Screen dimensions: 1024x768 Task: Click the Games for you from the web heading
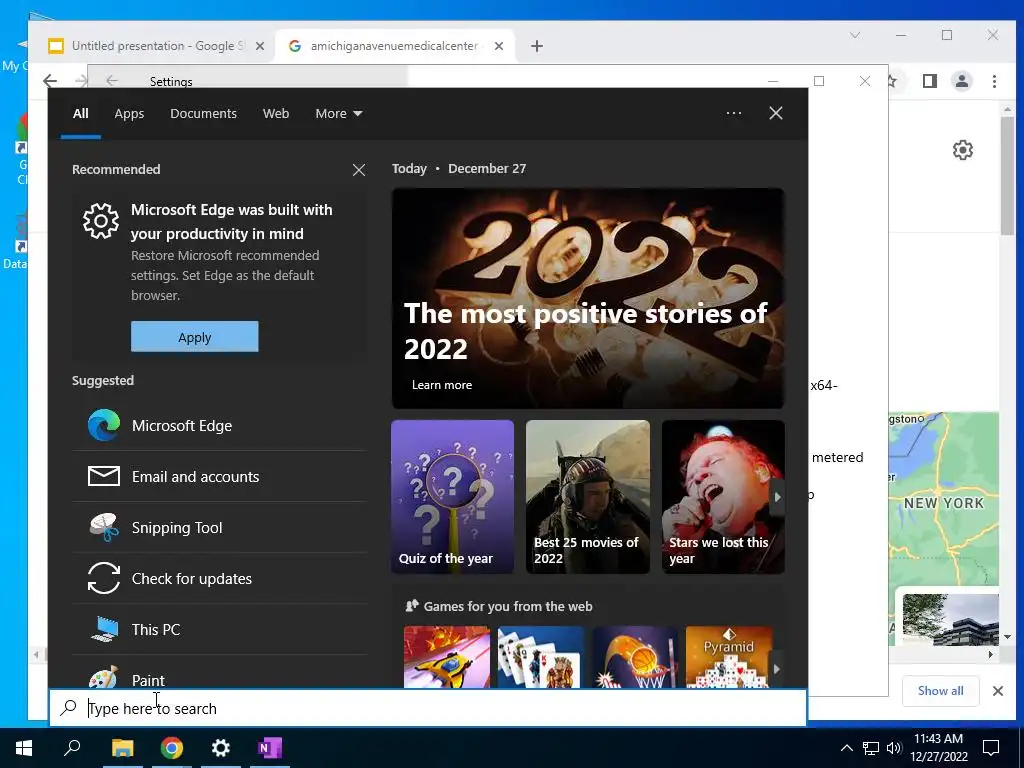[x=507, y=606]
